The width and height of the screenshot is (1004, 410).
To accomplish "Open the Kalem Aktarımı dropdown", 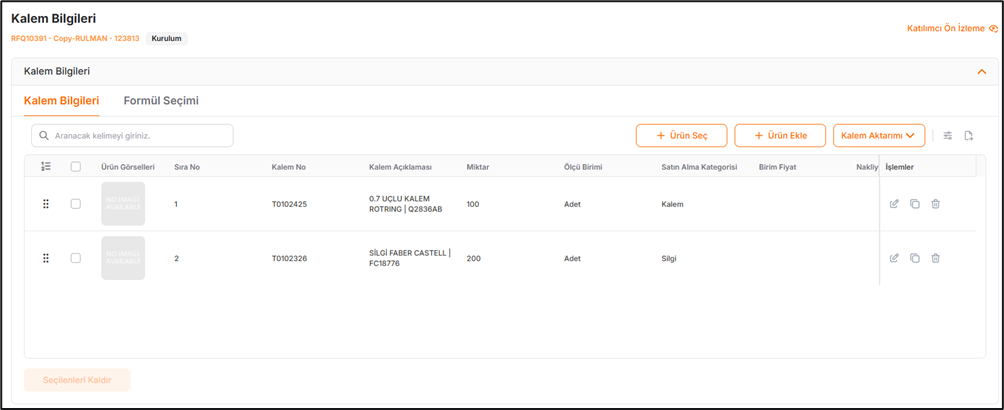I will pos(878,136).
